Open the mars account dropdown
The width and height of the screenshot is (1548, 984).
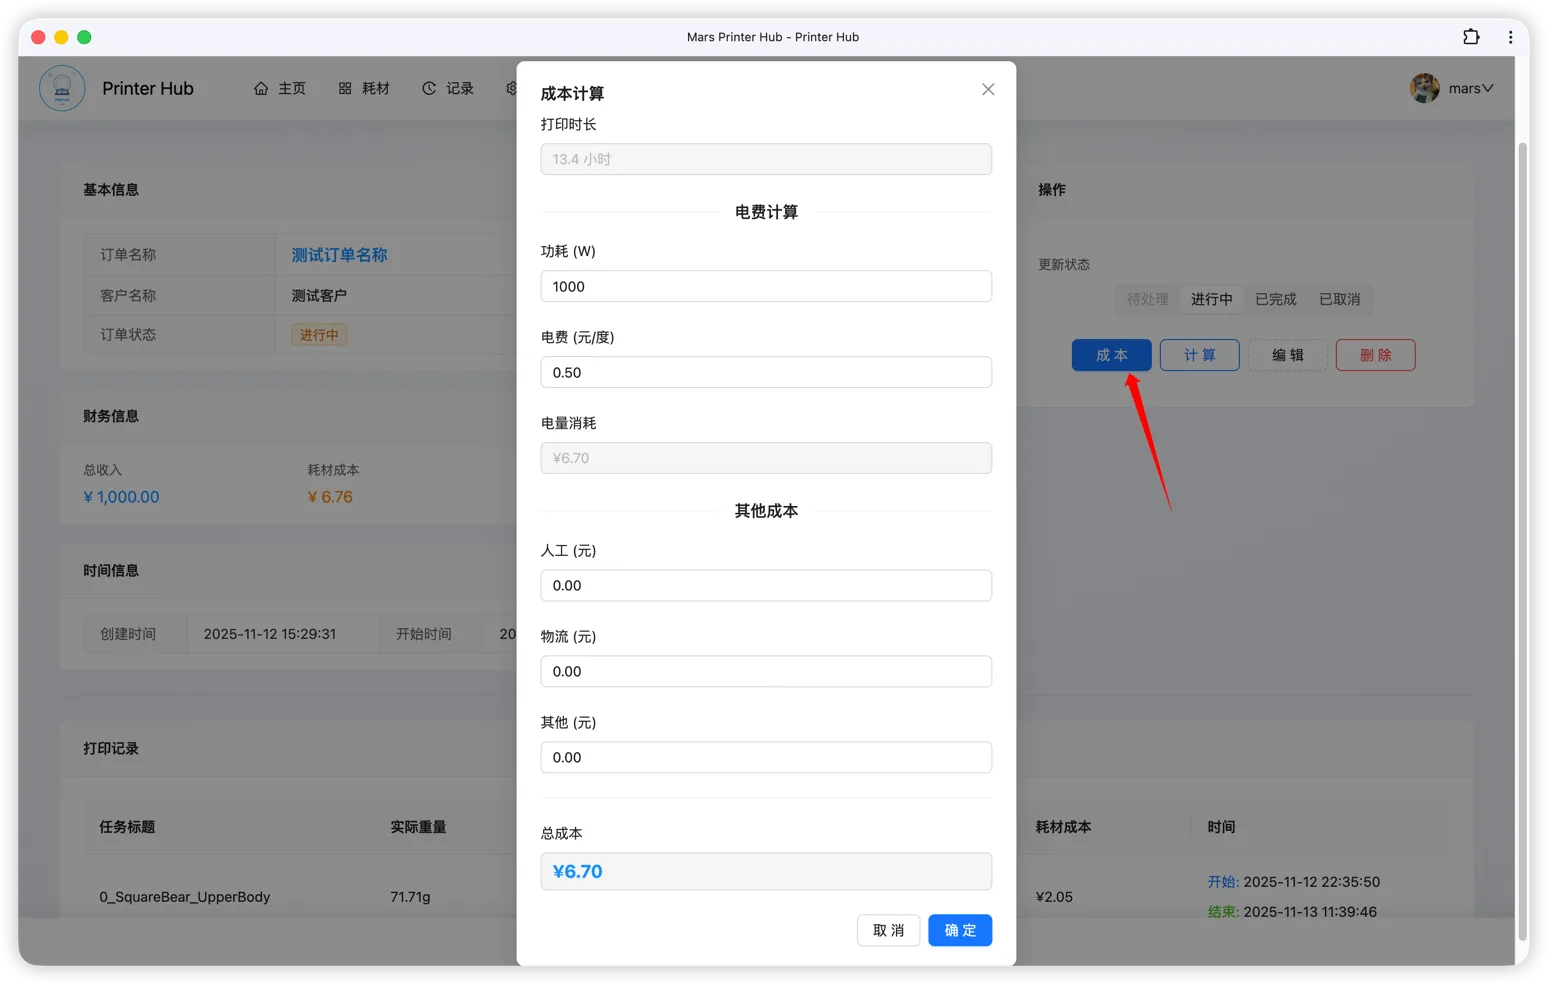click(1468, 88)
